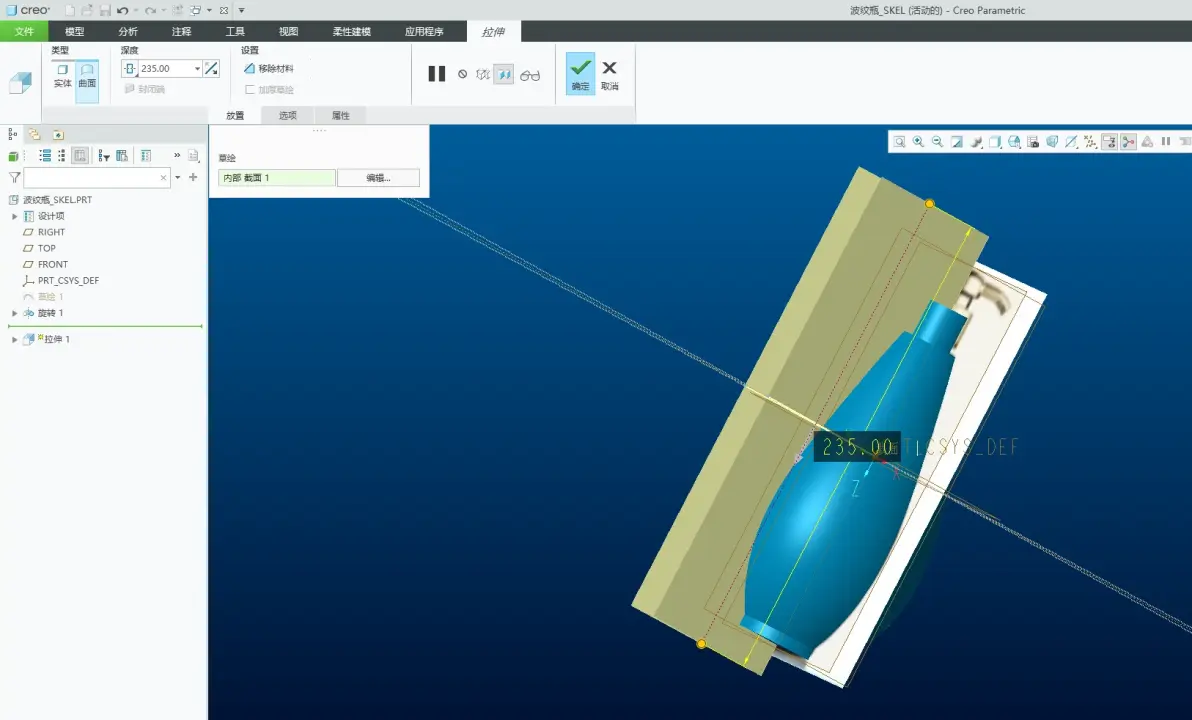Open the 分析 ribbon tab
1192x720 pixels.
[128, 31]
